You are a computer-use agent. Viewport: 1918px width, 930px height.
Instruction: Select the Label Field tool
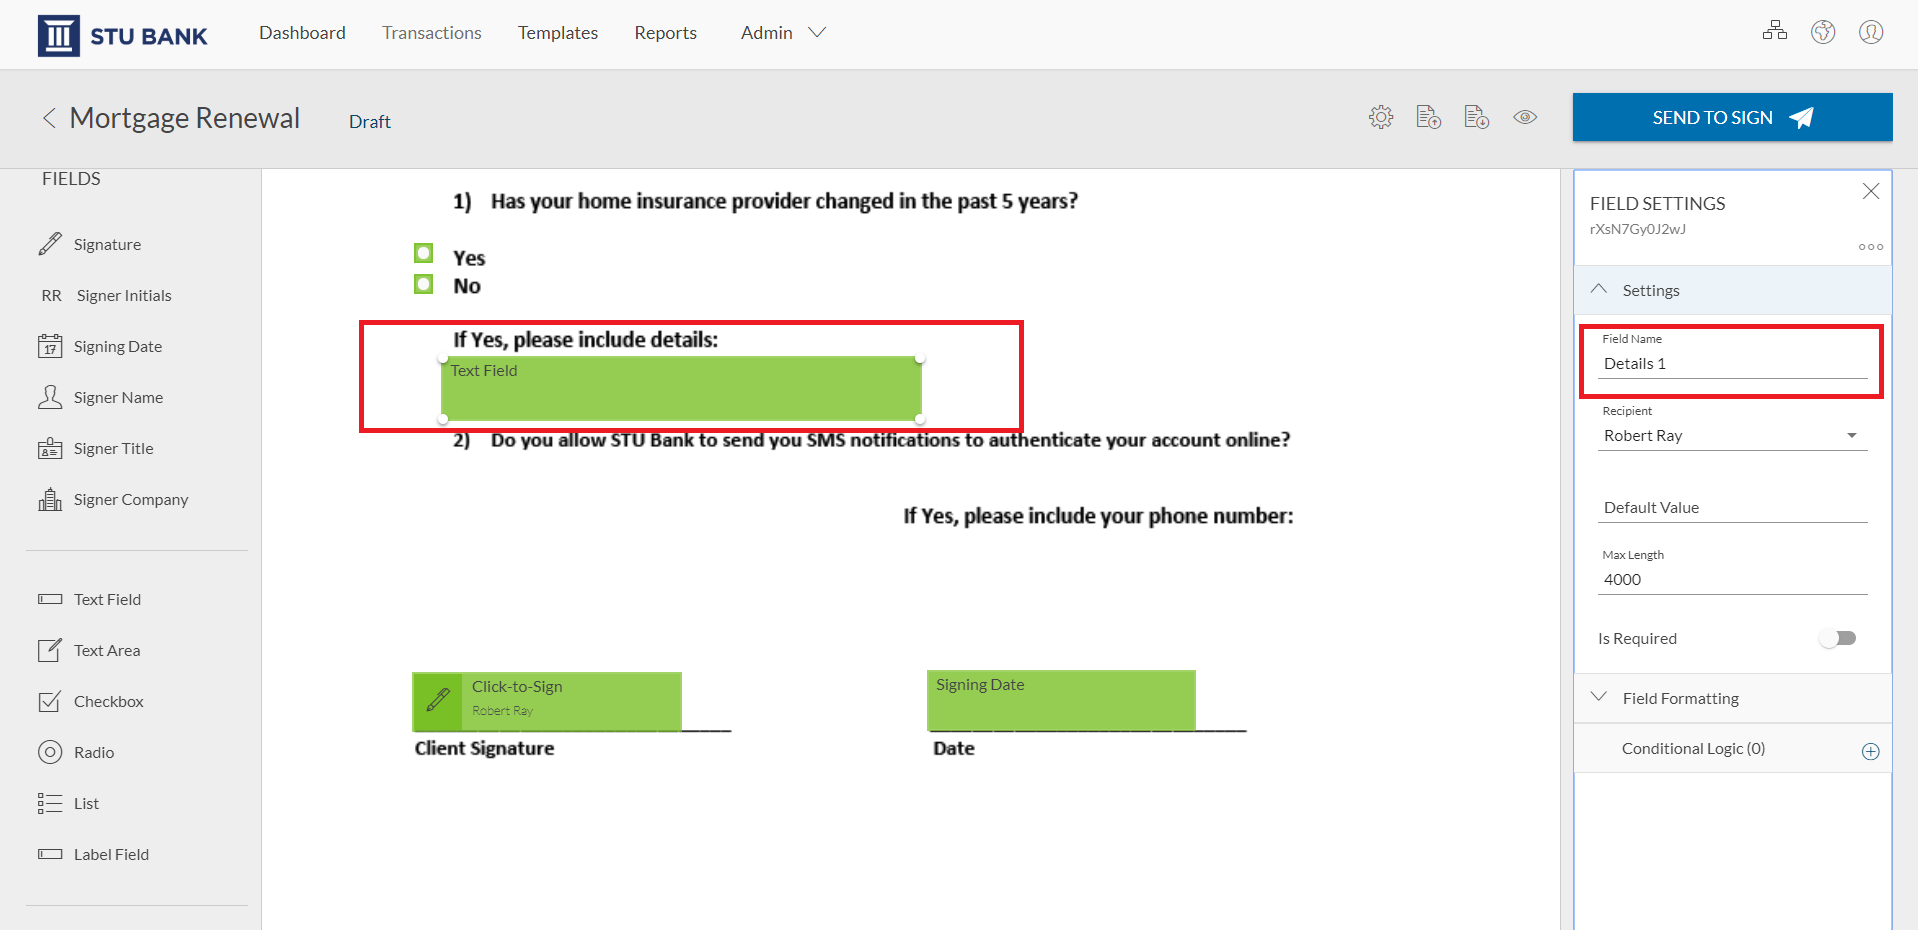pyautogui.click(x=93, y=854)
